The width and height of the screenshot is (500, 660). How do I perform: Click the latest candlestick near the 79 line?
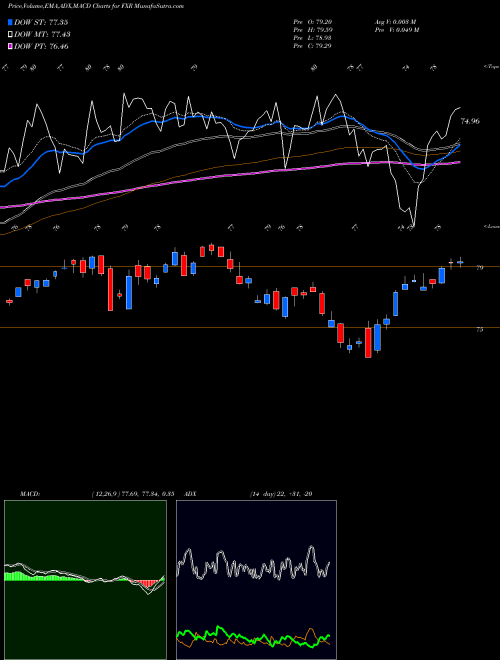pyautogui.click(x=460, y=262)
